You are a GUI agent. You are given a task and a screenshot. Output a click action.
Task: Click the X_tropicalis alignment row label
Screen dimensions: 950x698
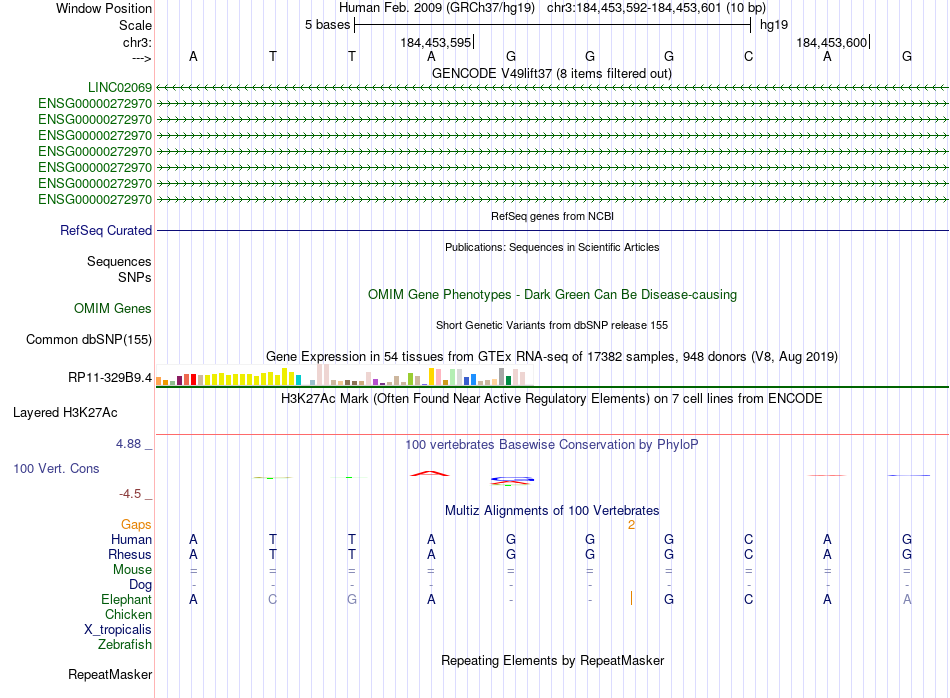pos(118,630)
